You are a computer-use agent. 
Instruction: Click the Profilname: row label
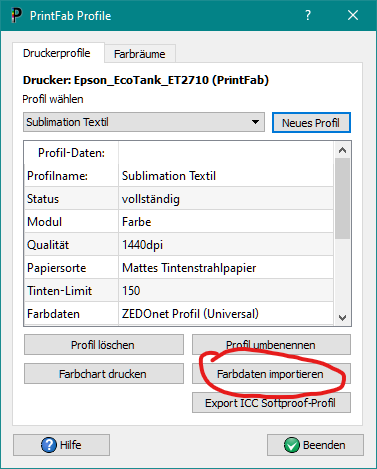click(x=71, y=176)
